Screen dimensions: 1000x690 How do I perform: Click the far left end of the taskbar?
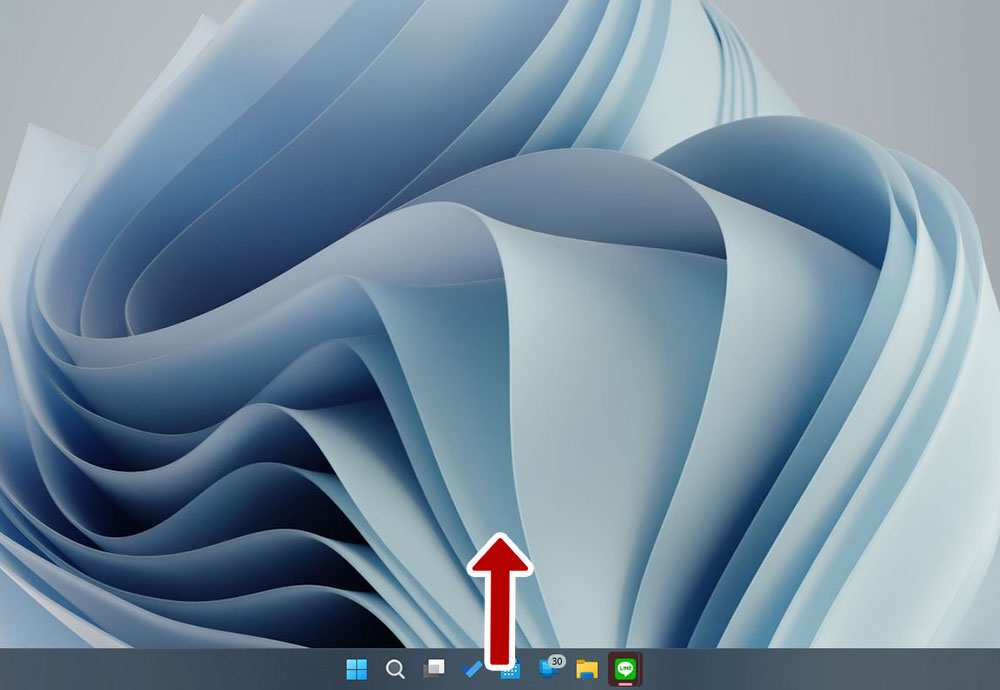(8, 669)
